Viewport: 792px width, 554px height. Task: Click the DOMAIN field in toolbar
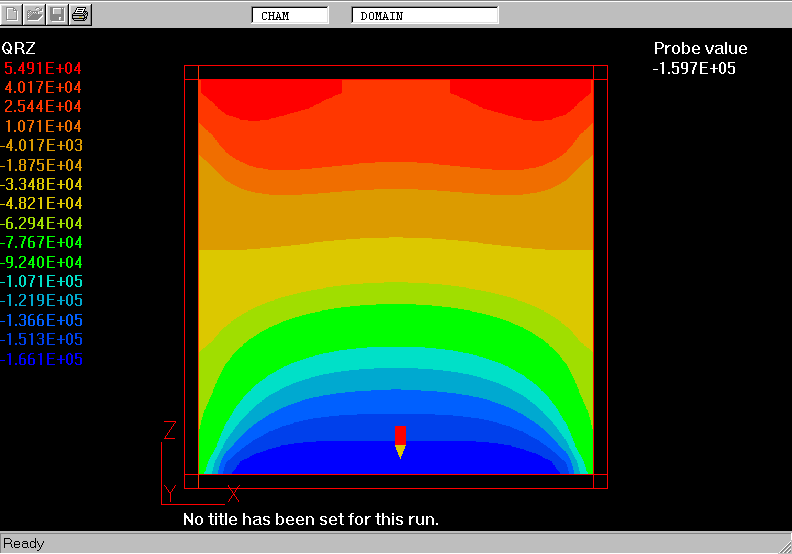pyautogui.click(x=425, y=16)
